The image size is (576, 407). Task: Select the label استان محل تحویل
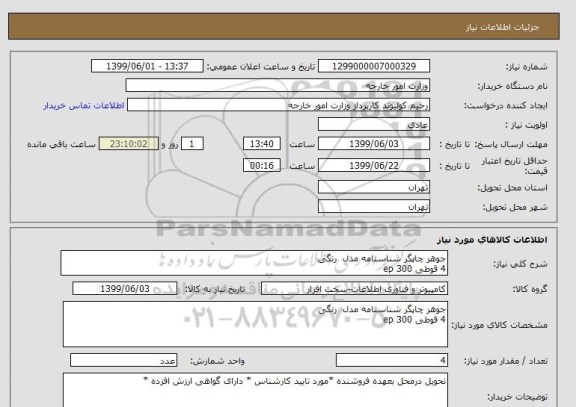512,188
